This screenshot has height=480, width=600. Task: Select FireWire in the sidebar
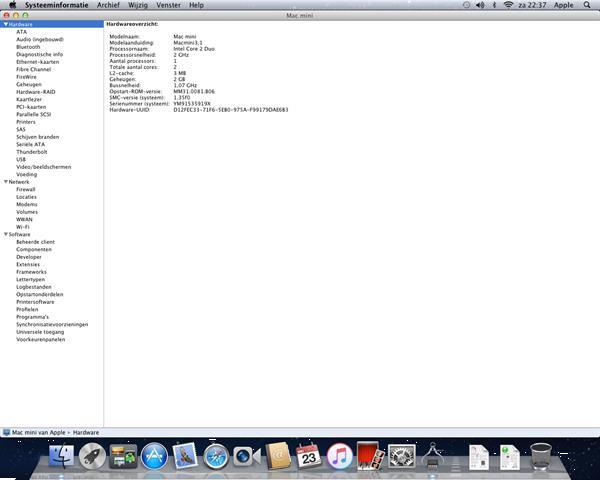26,77
